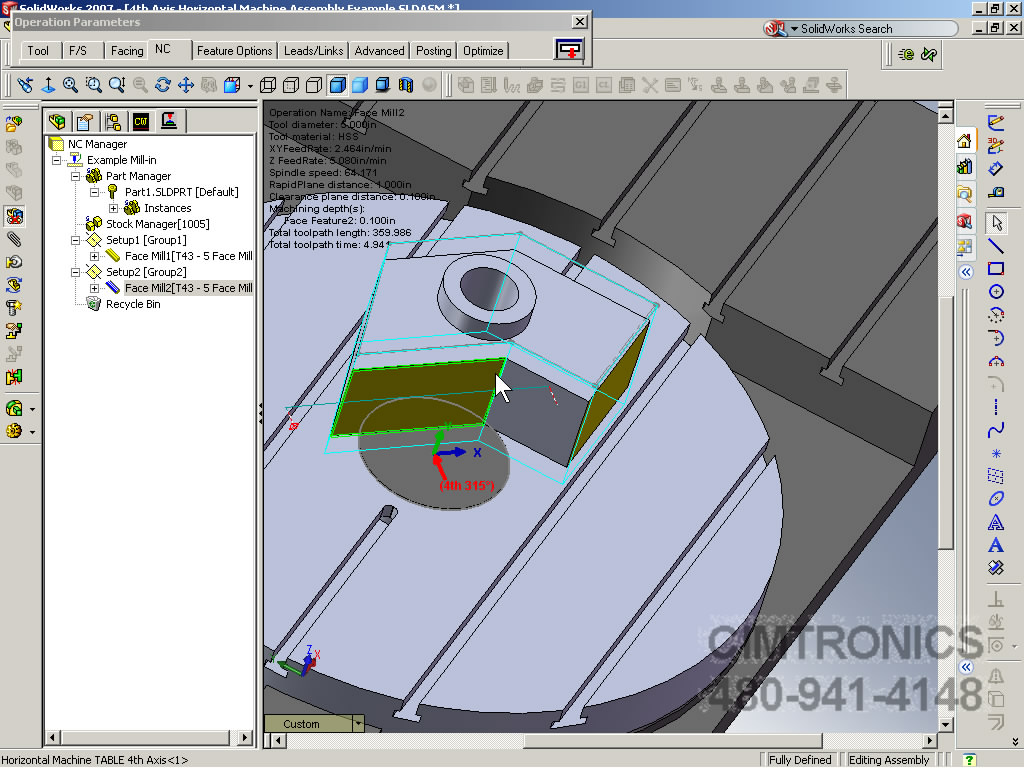Image resolution: width=1024 pixels, height=768 pixels.
Task: Toggle Shaded With Edges display
Action: point(337,85)
